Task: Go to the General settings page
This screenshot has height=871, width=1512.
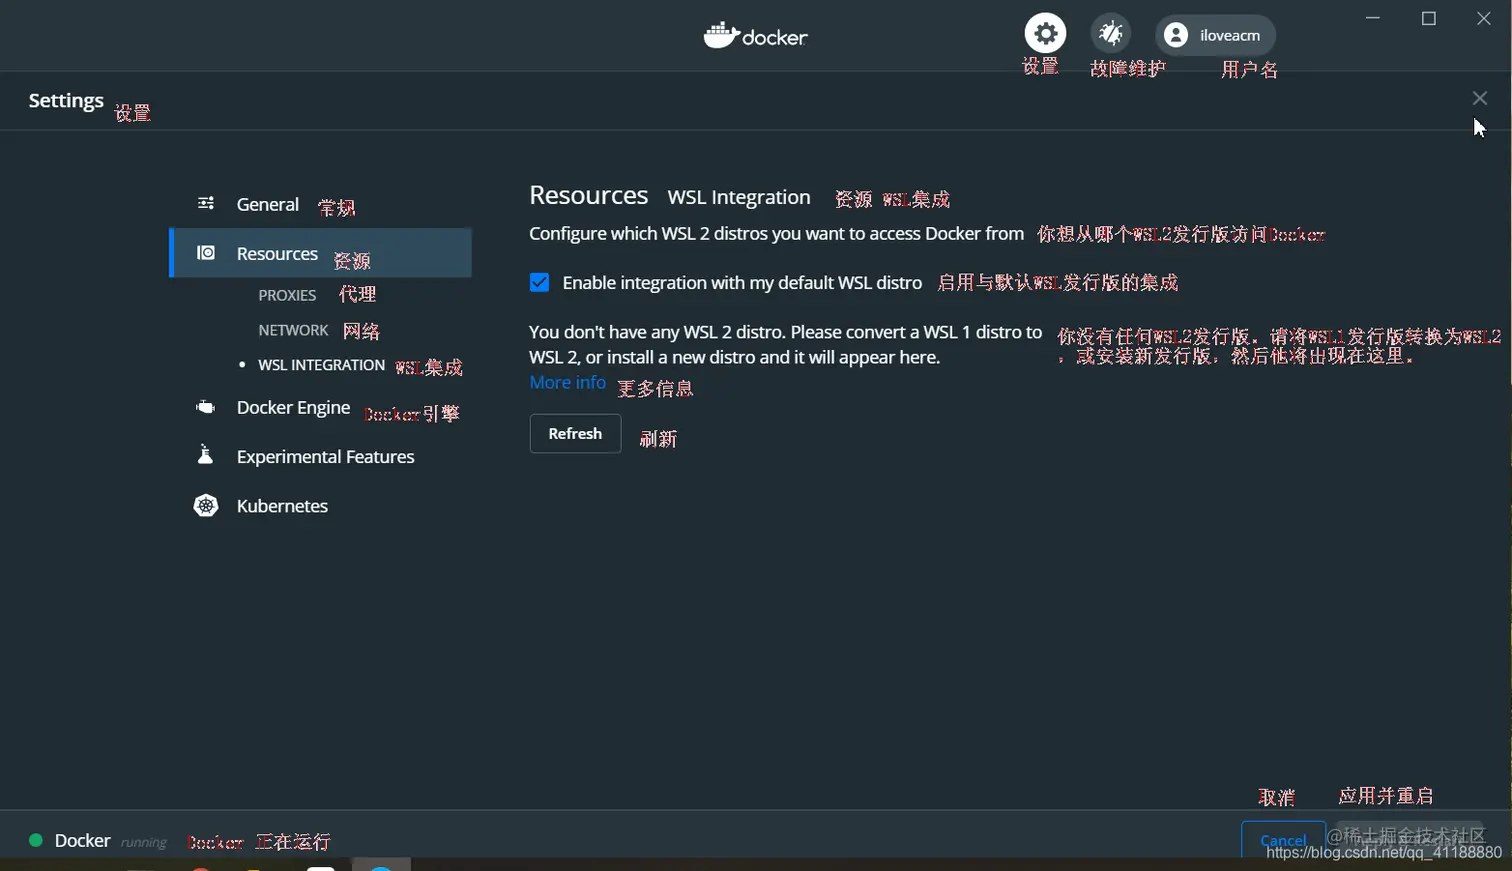Action: coord(267,203)
